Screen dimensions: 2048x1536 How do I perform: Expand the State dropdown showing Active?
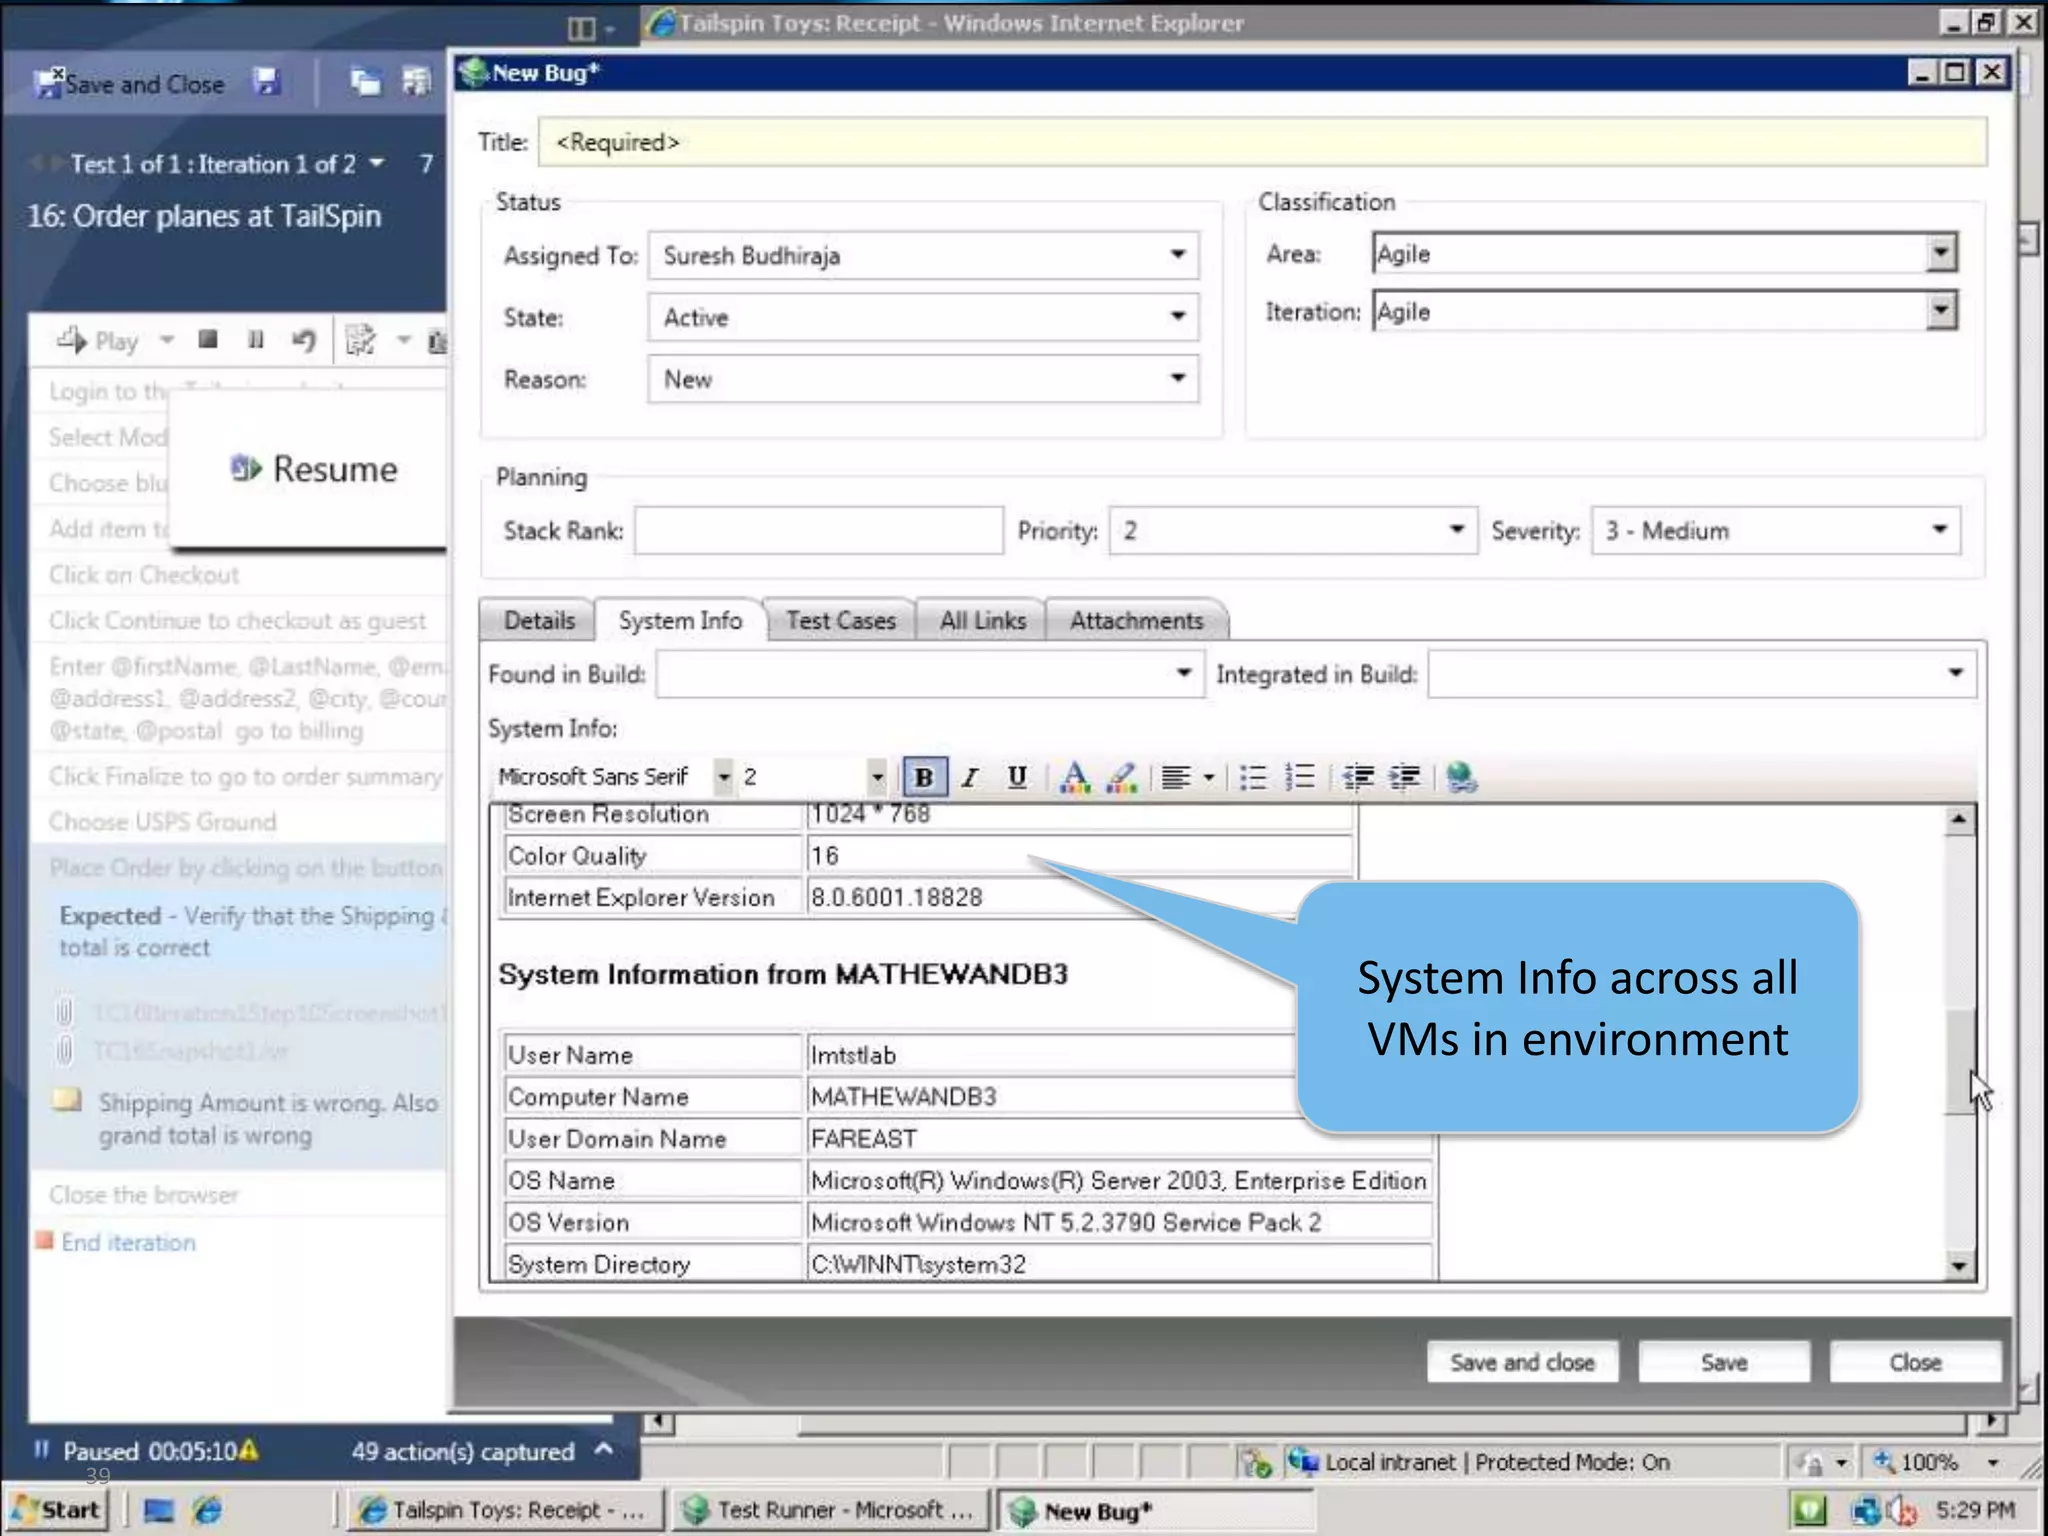tap(1178, 317)
